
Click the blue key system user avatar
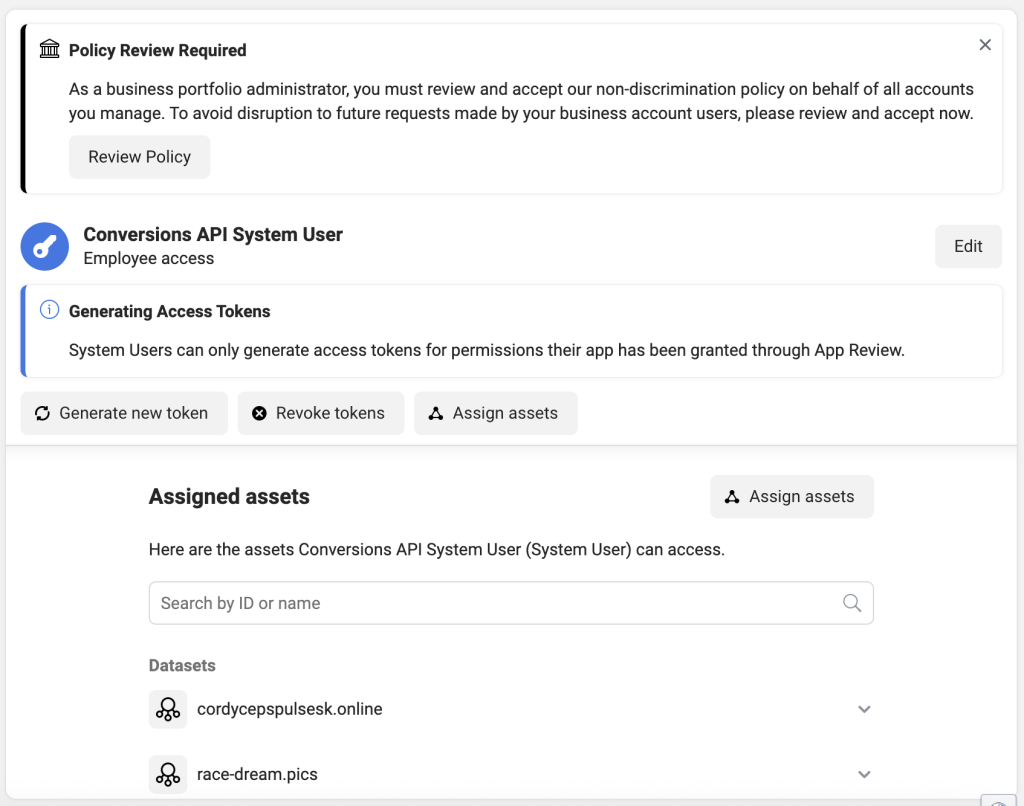44,246
